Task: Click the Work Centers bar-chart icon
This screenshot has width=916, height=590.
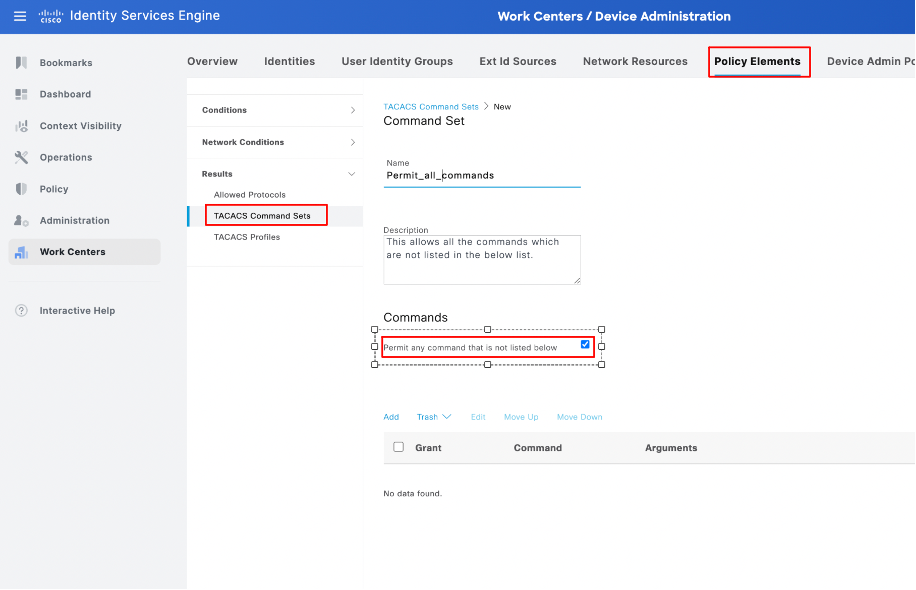Action: [x=22, y=252]
